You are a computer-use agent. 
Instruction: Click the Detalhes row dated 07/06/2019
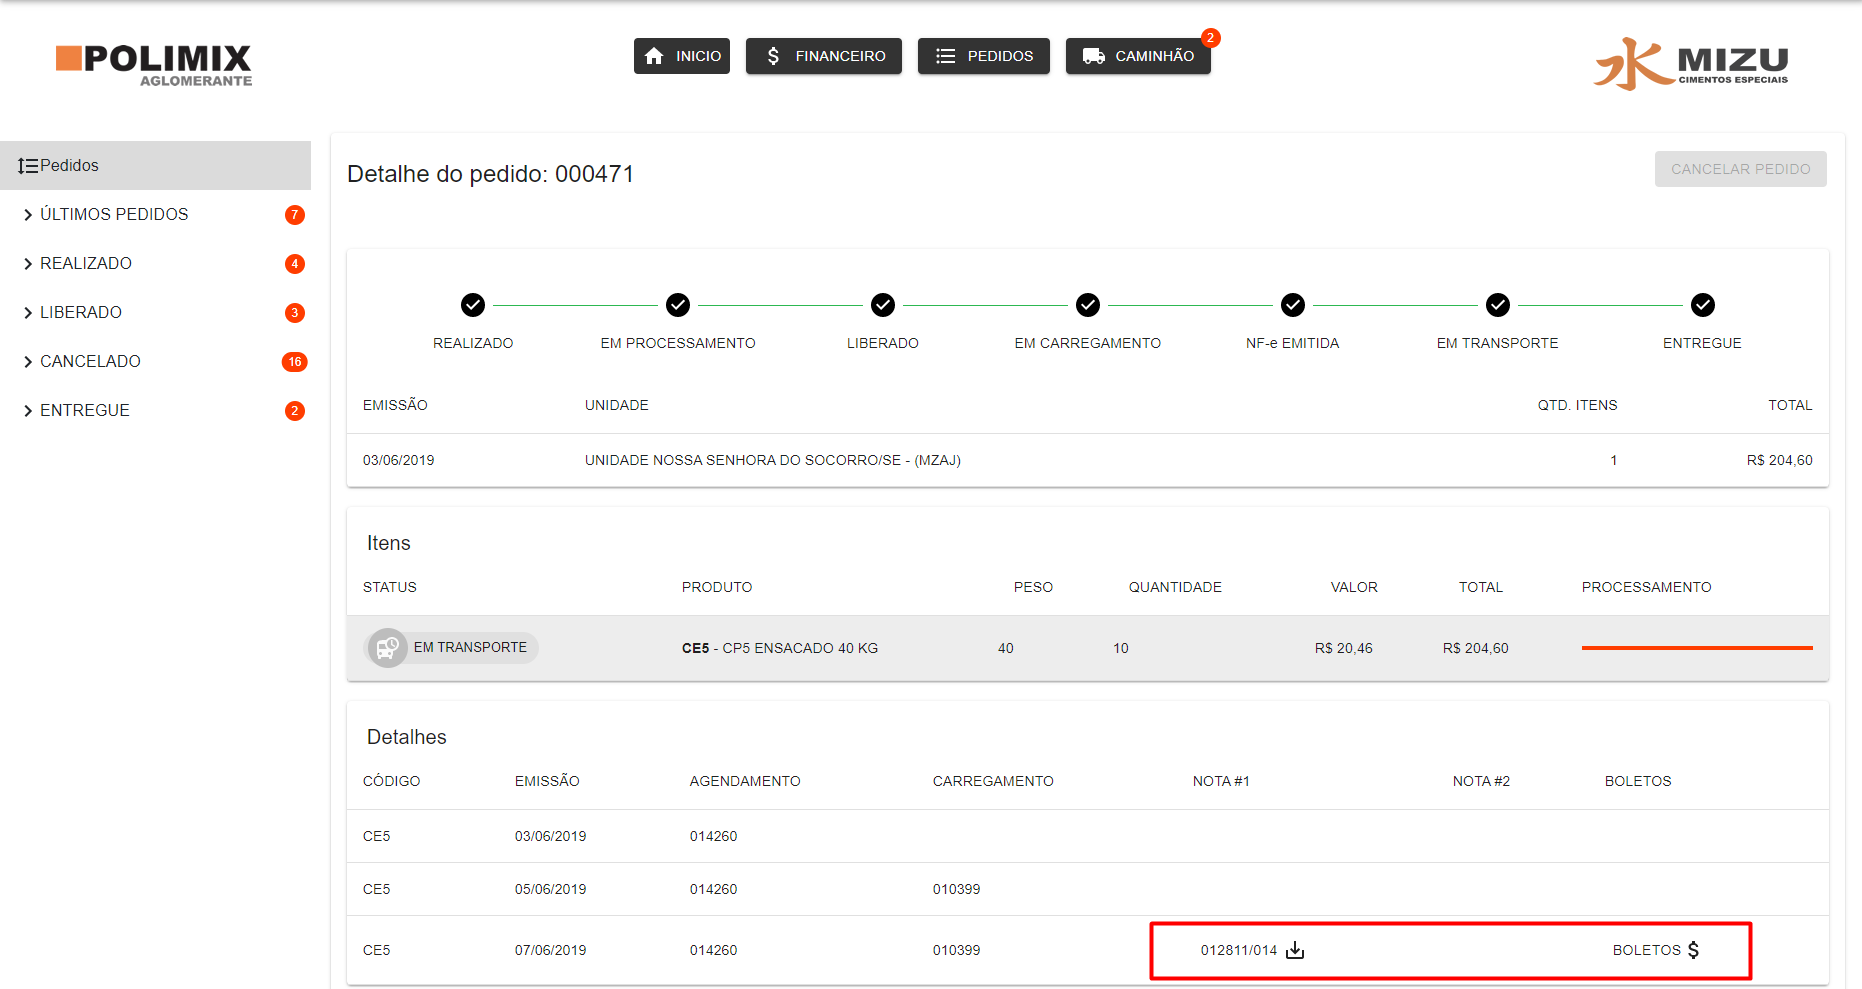(x=1088, y=950)
